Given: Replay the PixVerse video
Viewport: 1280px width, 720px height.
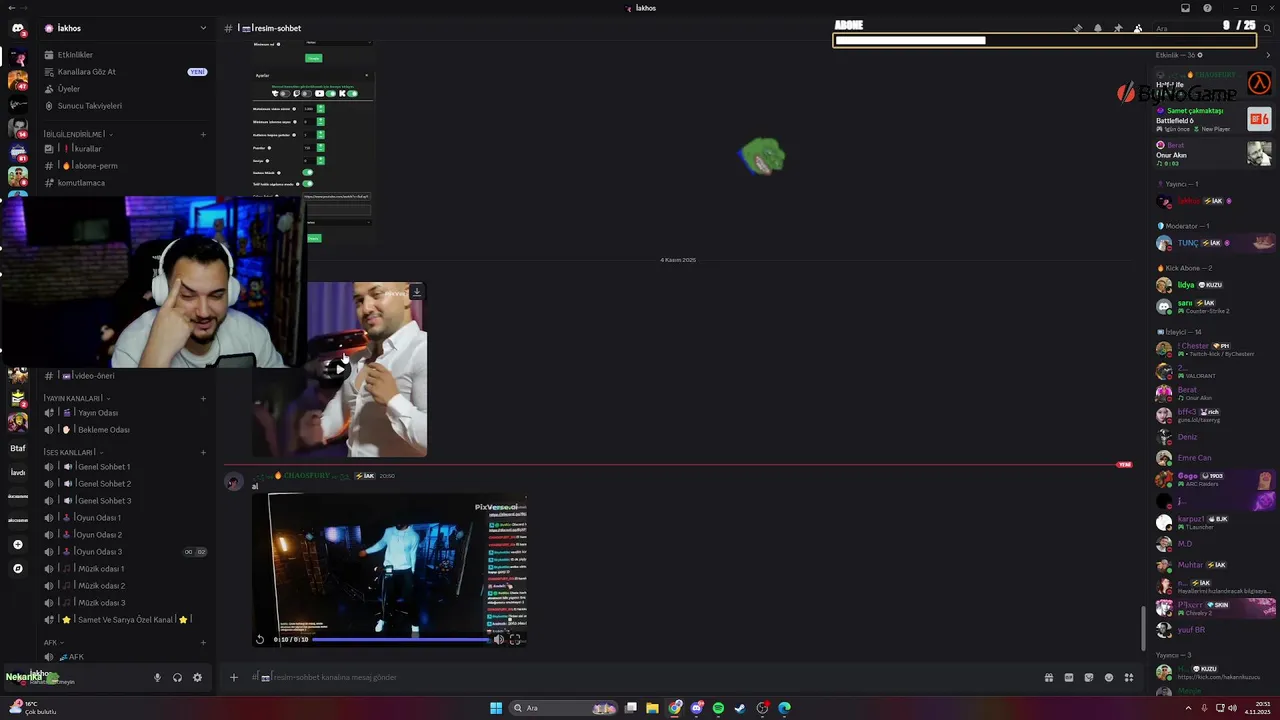Looking at the screenshot, I should (260, 639).
